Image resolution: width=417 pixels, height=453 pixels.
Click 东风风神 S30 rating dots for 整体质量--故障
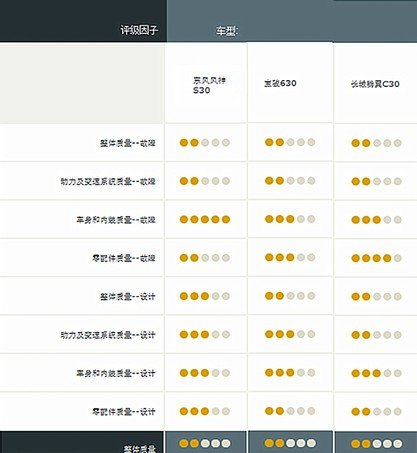(x=205, y=143)
